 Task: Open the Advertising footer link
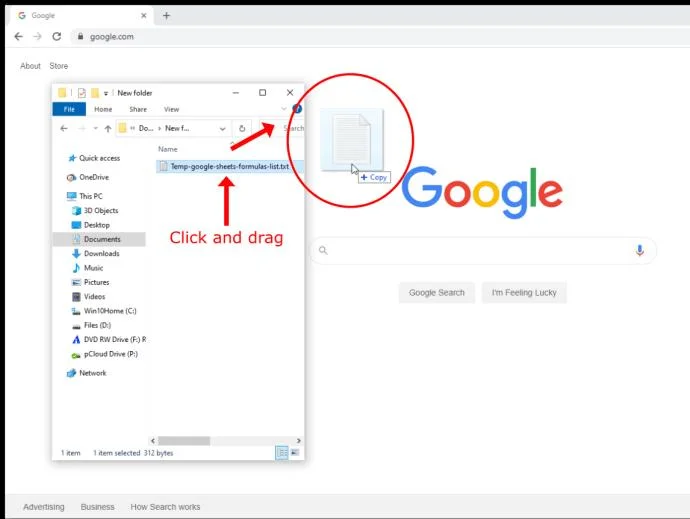click(x=44, y=507)
